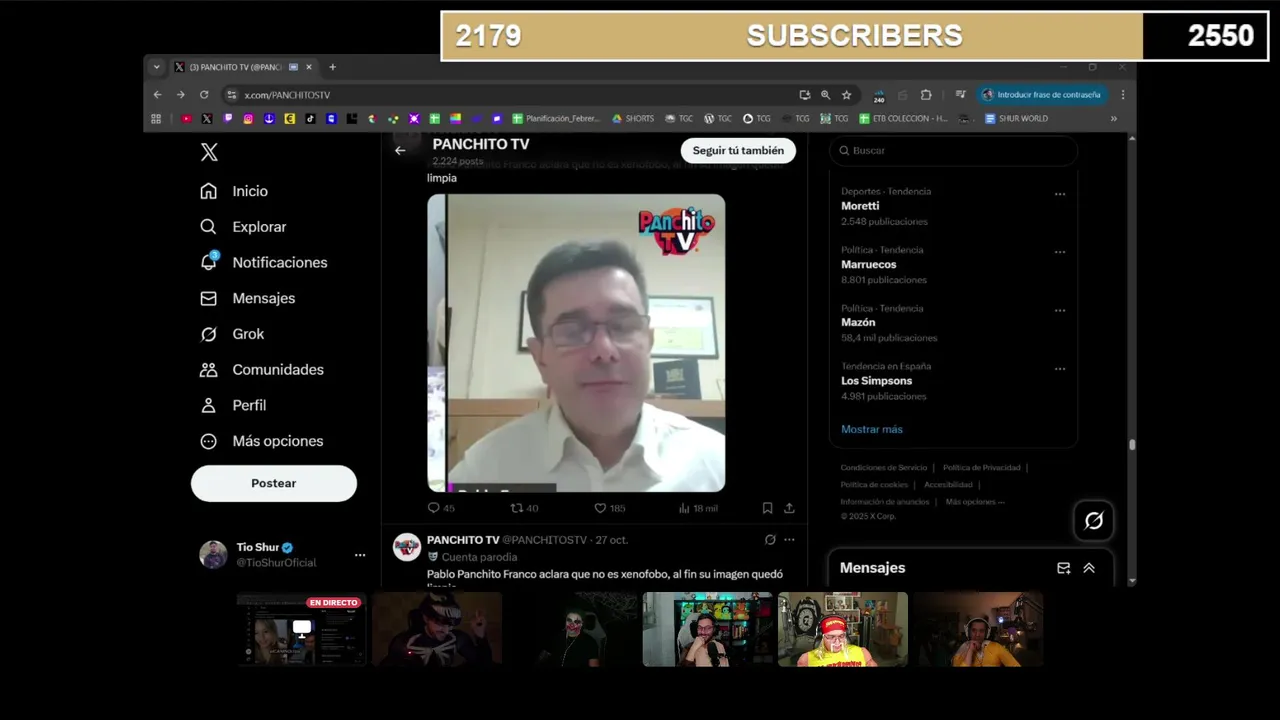Bookmark this page with star icon

847,95
